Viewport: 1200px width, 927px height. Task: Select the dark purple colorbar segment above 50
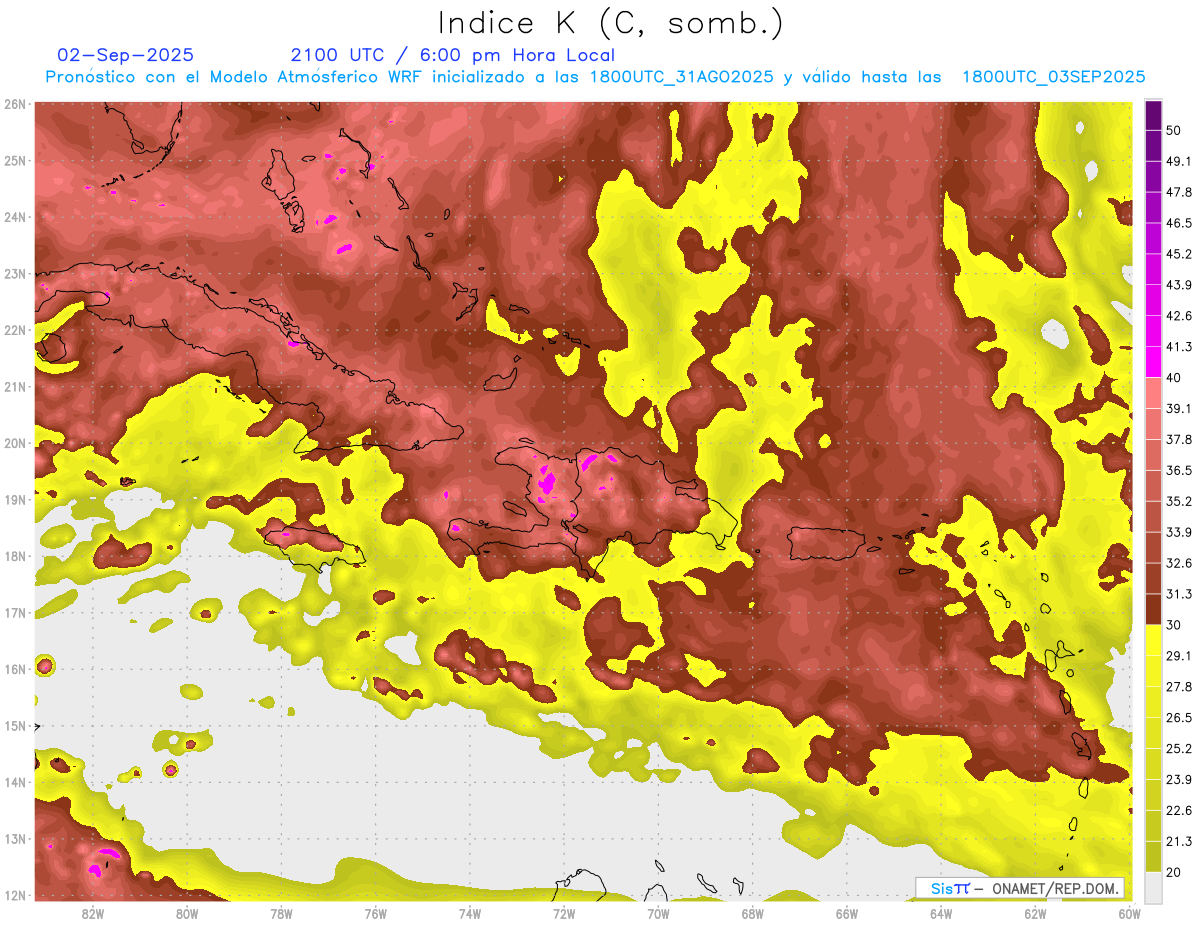tap(1153, 115)
